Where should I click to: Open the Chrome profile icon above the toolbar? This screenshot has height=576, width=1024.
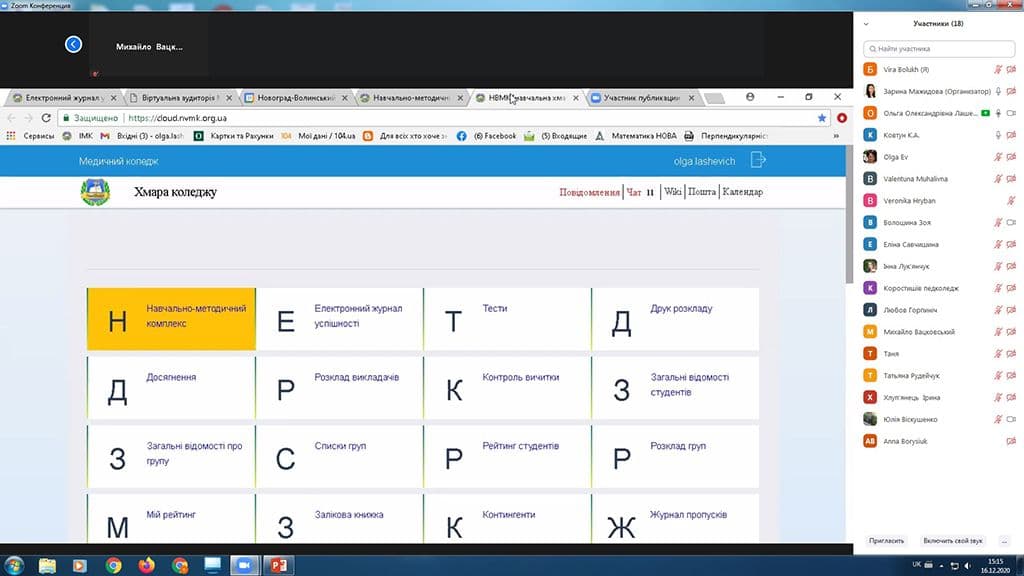click(750, 97)
